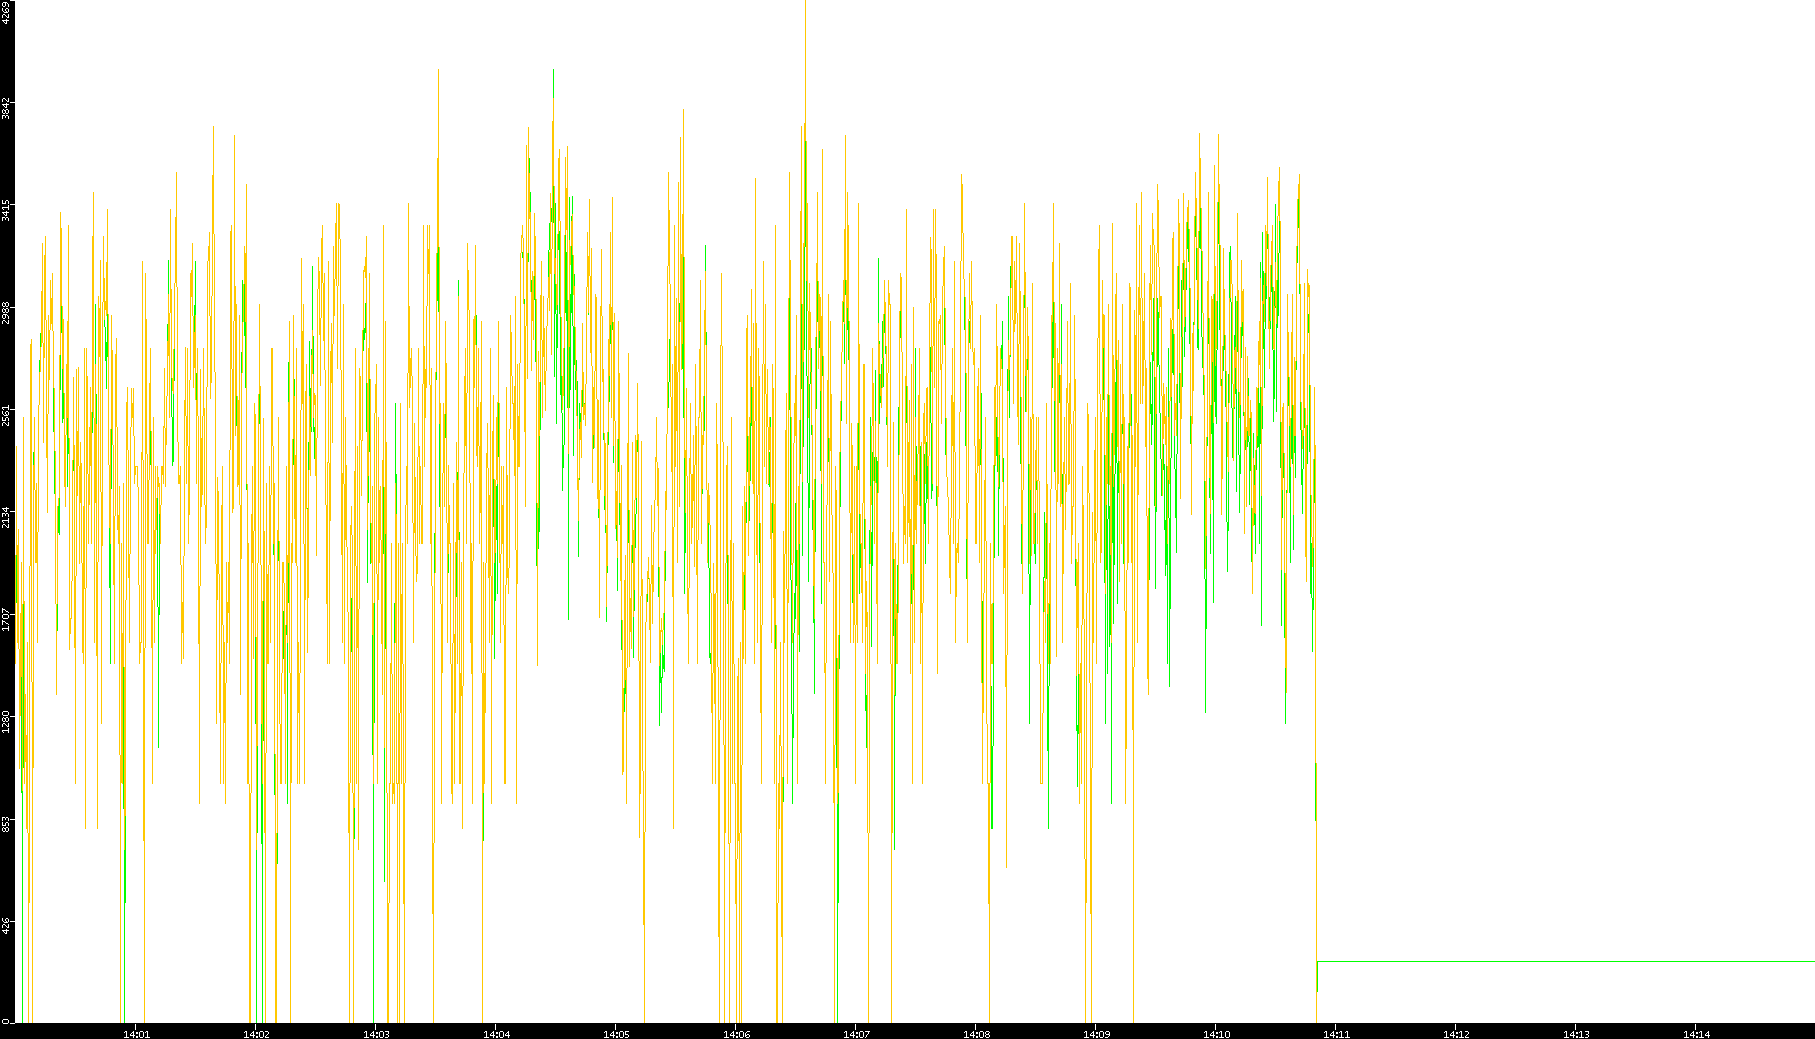This screenshot has height=1039, width=1815.
Task: Click the 1280 y-axis label
Action: tap(6, 721)
